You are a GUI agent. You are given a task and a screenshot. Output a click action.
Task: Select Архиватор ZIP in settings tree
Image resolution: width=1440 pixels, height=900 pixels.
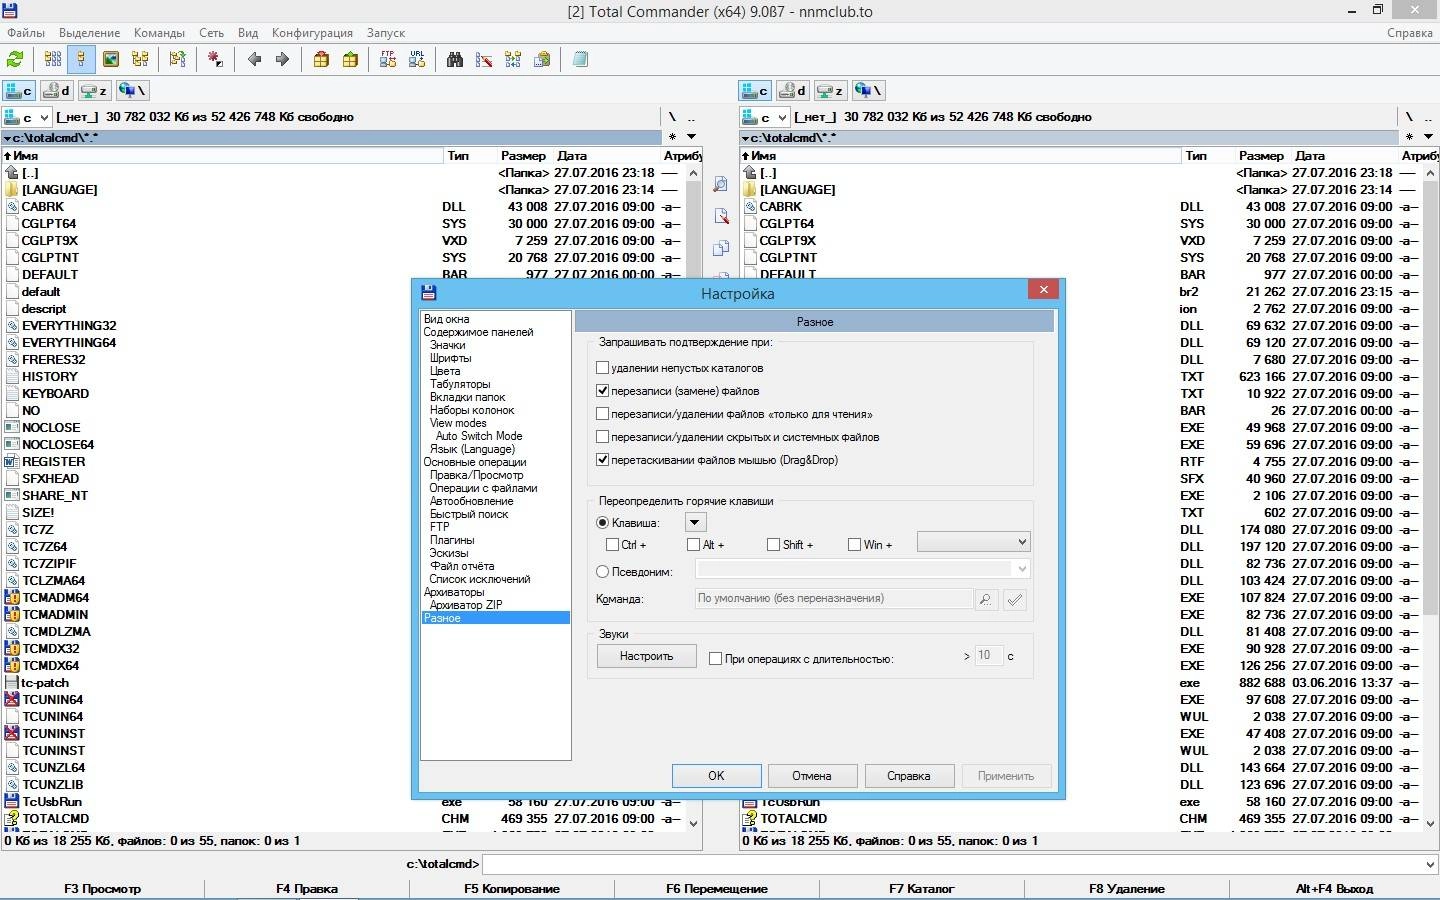(x=466, y=605)
